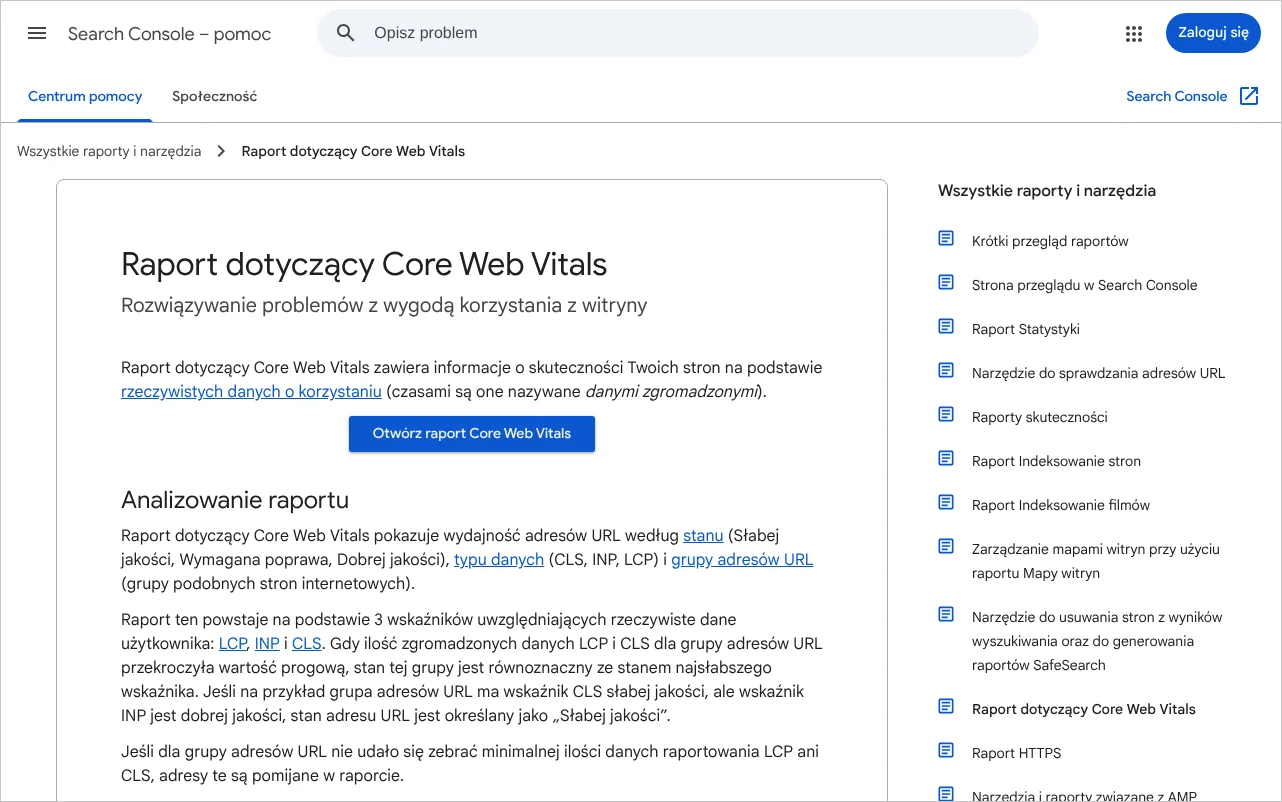Open Narzędzie do sprawdzania adresów URL article

[1098, 373]
